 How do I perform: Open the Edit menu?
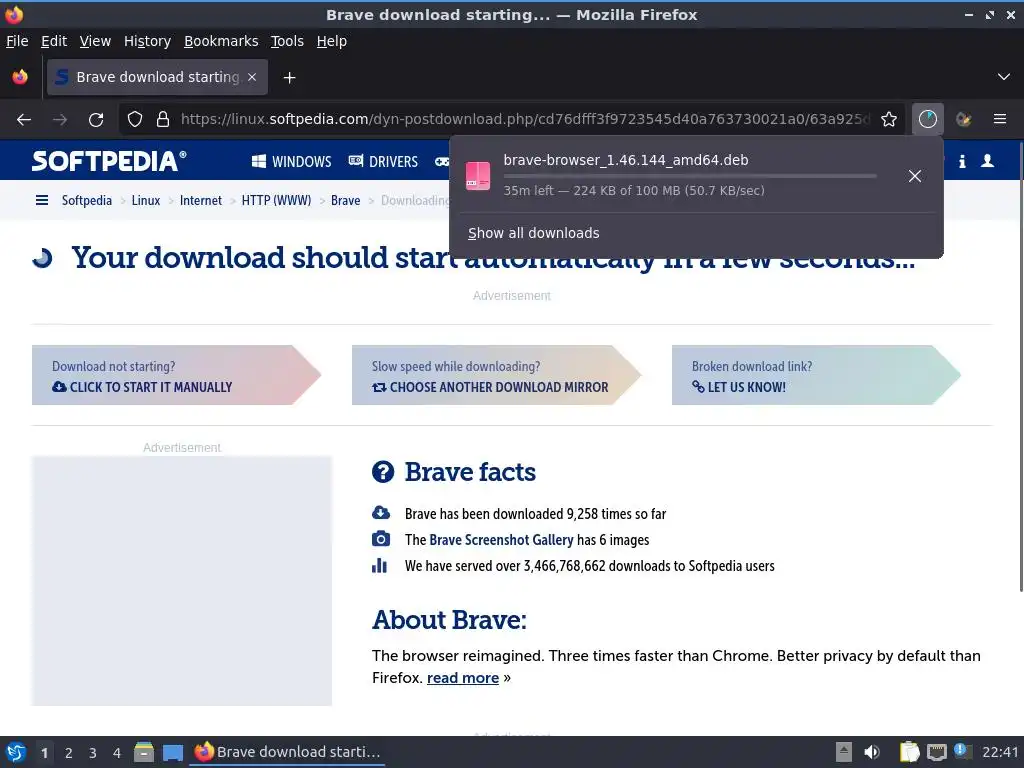[54, 41]
